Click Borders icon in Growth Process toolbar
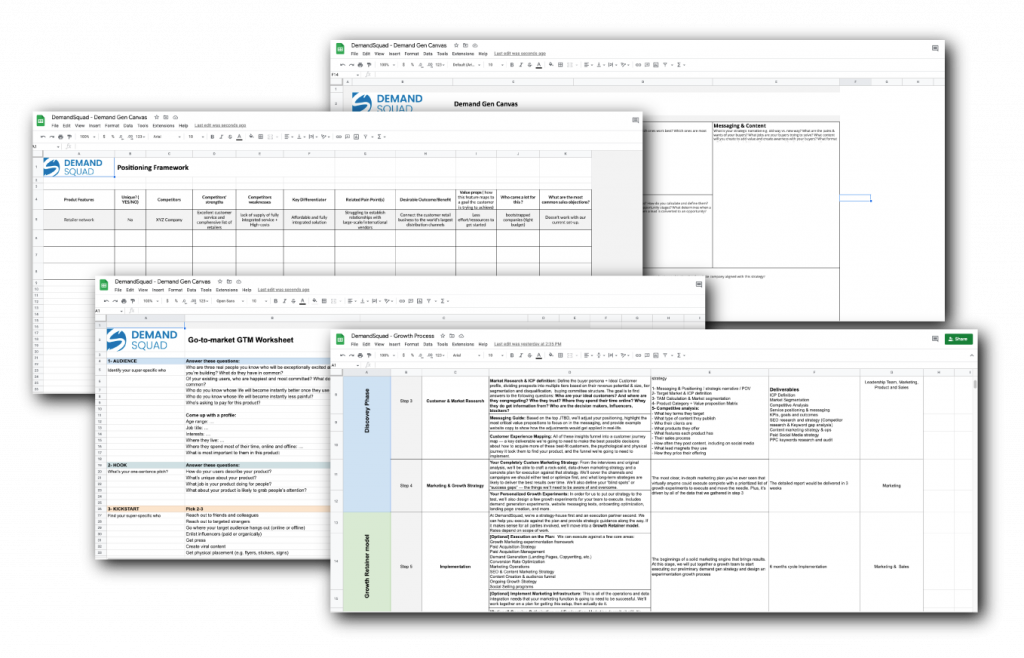 tap(560, 355)
